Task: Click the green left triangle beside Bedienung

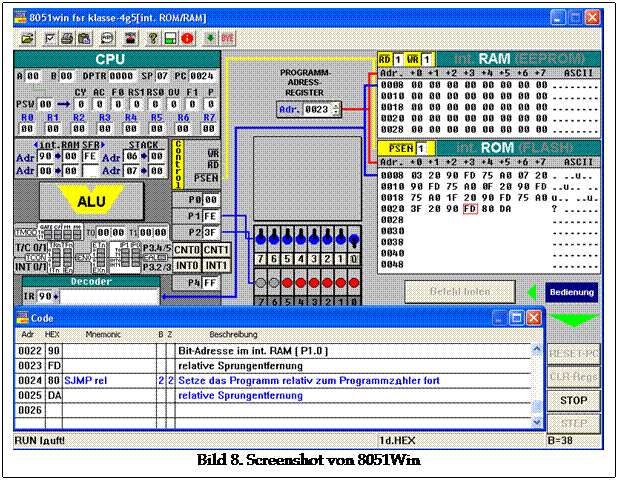Action: [x=532, y=292]
